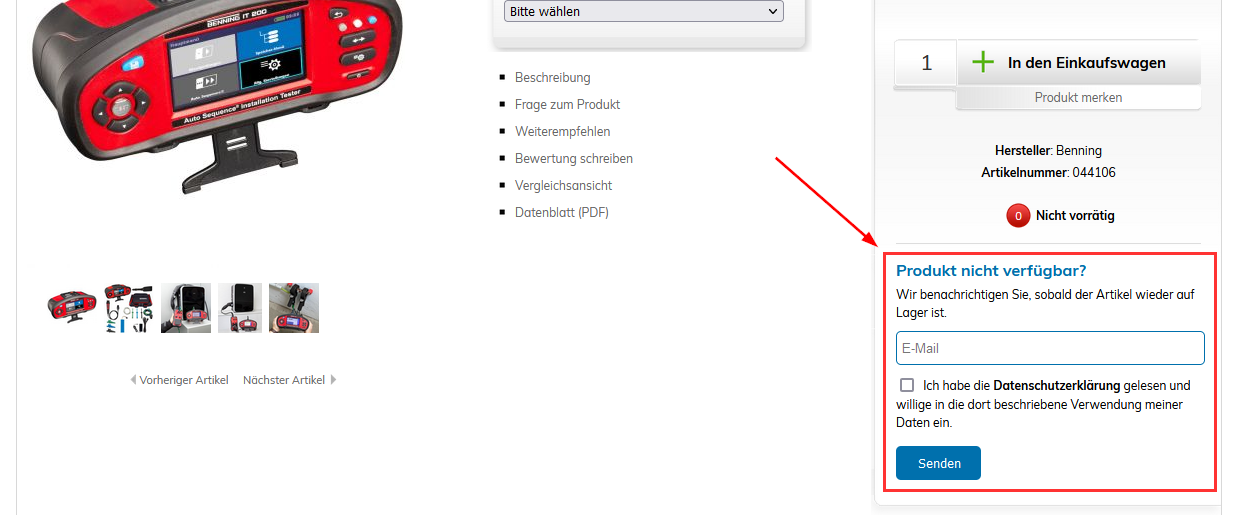1235x515 pixels.
Task: Open the Datenblatt (PDF) link
Action: [562, 212]
